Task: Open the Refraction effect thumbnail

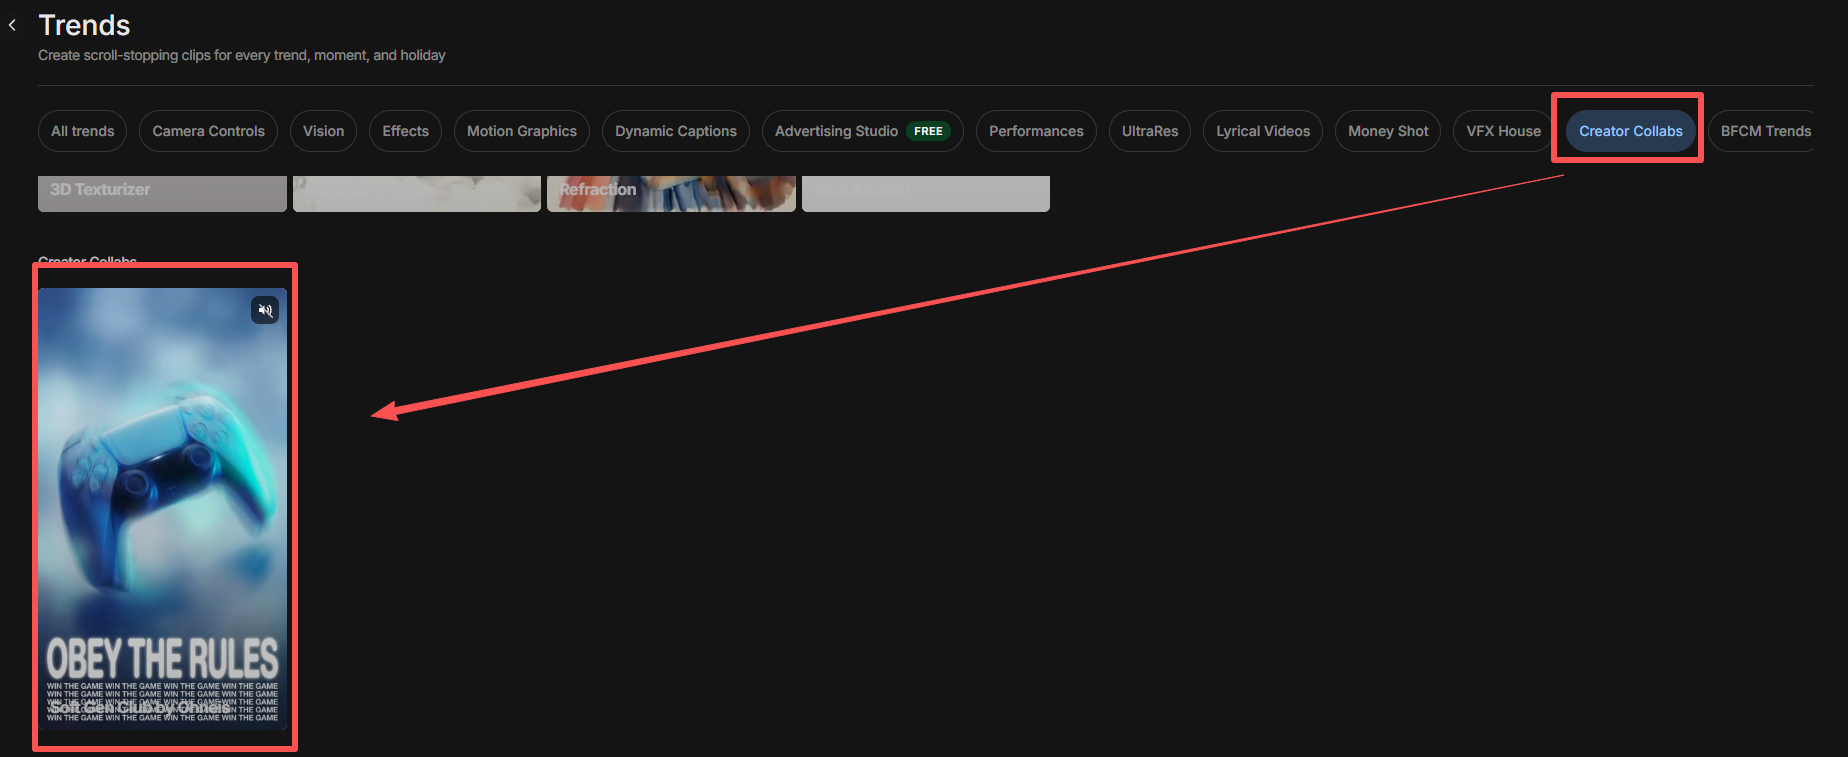Action: coord(671,193)
